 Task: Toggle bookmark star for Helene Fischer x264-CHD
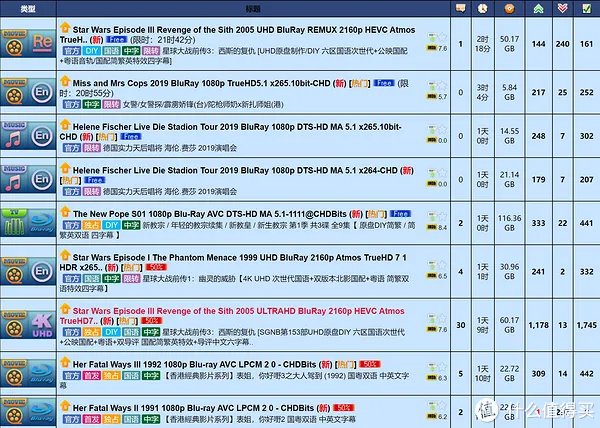point(441,172)
